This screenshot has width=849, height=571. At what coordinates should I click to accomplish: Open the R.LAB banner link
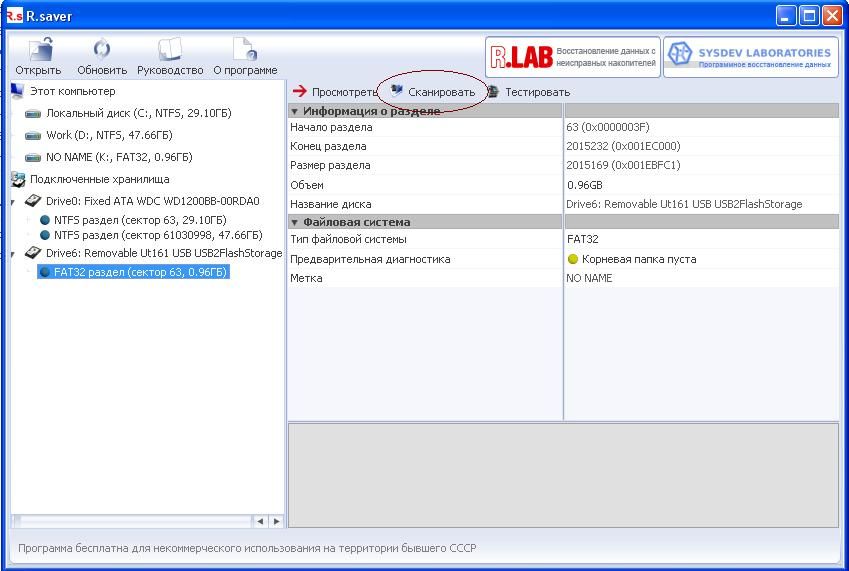pos(572,57)
